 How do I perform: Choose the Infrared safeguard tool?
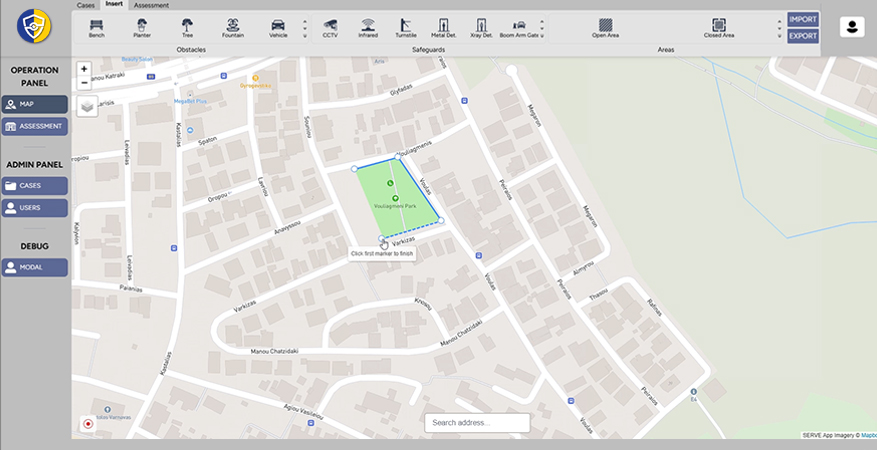click(x=368, y=27)
